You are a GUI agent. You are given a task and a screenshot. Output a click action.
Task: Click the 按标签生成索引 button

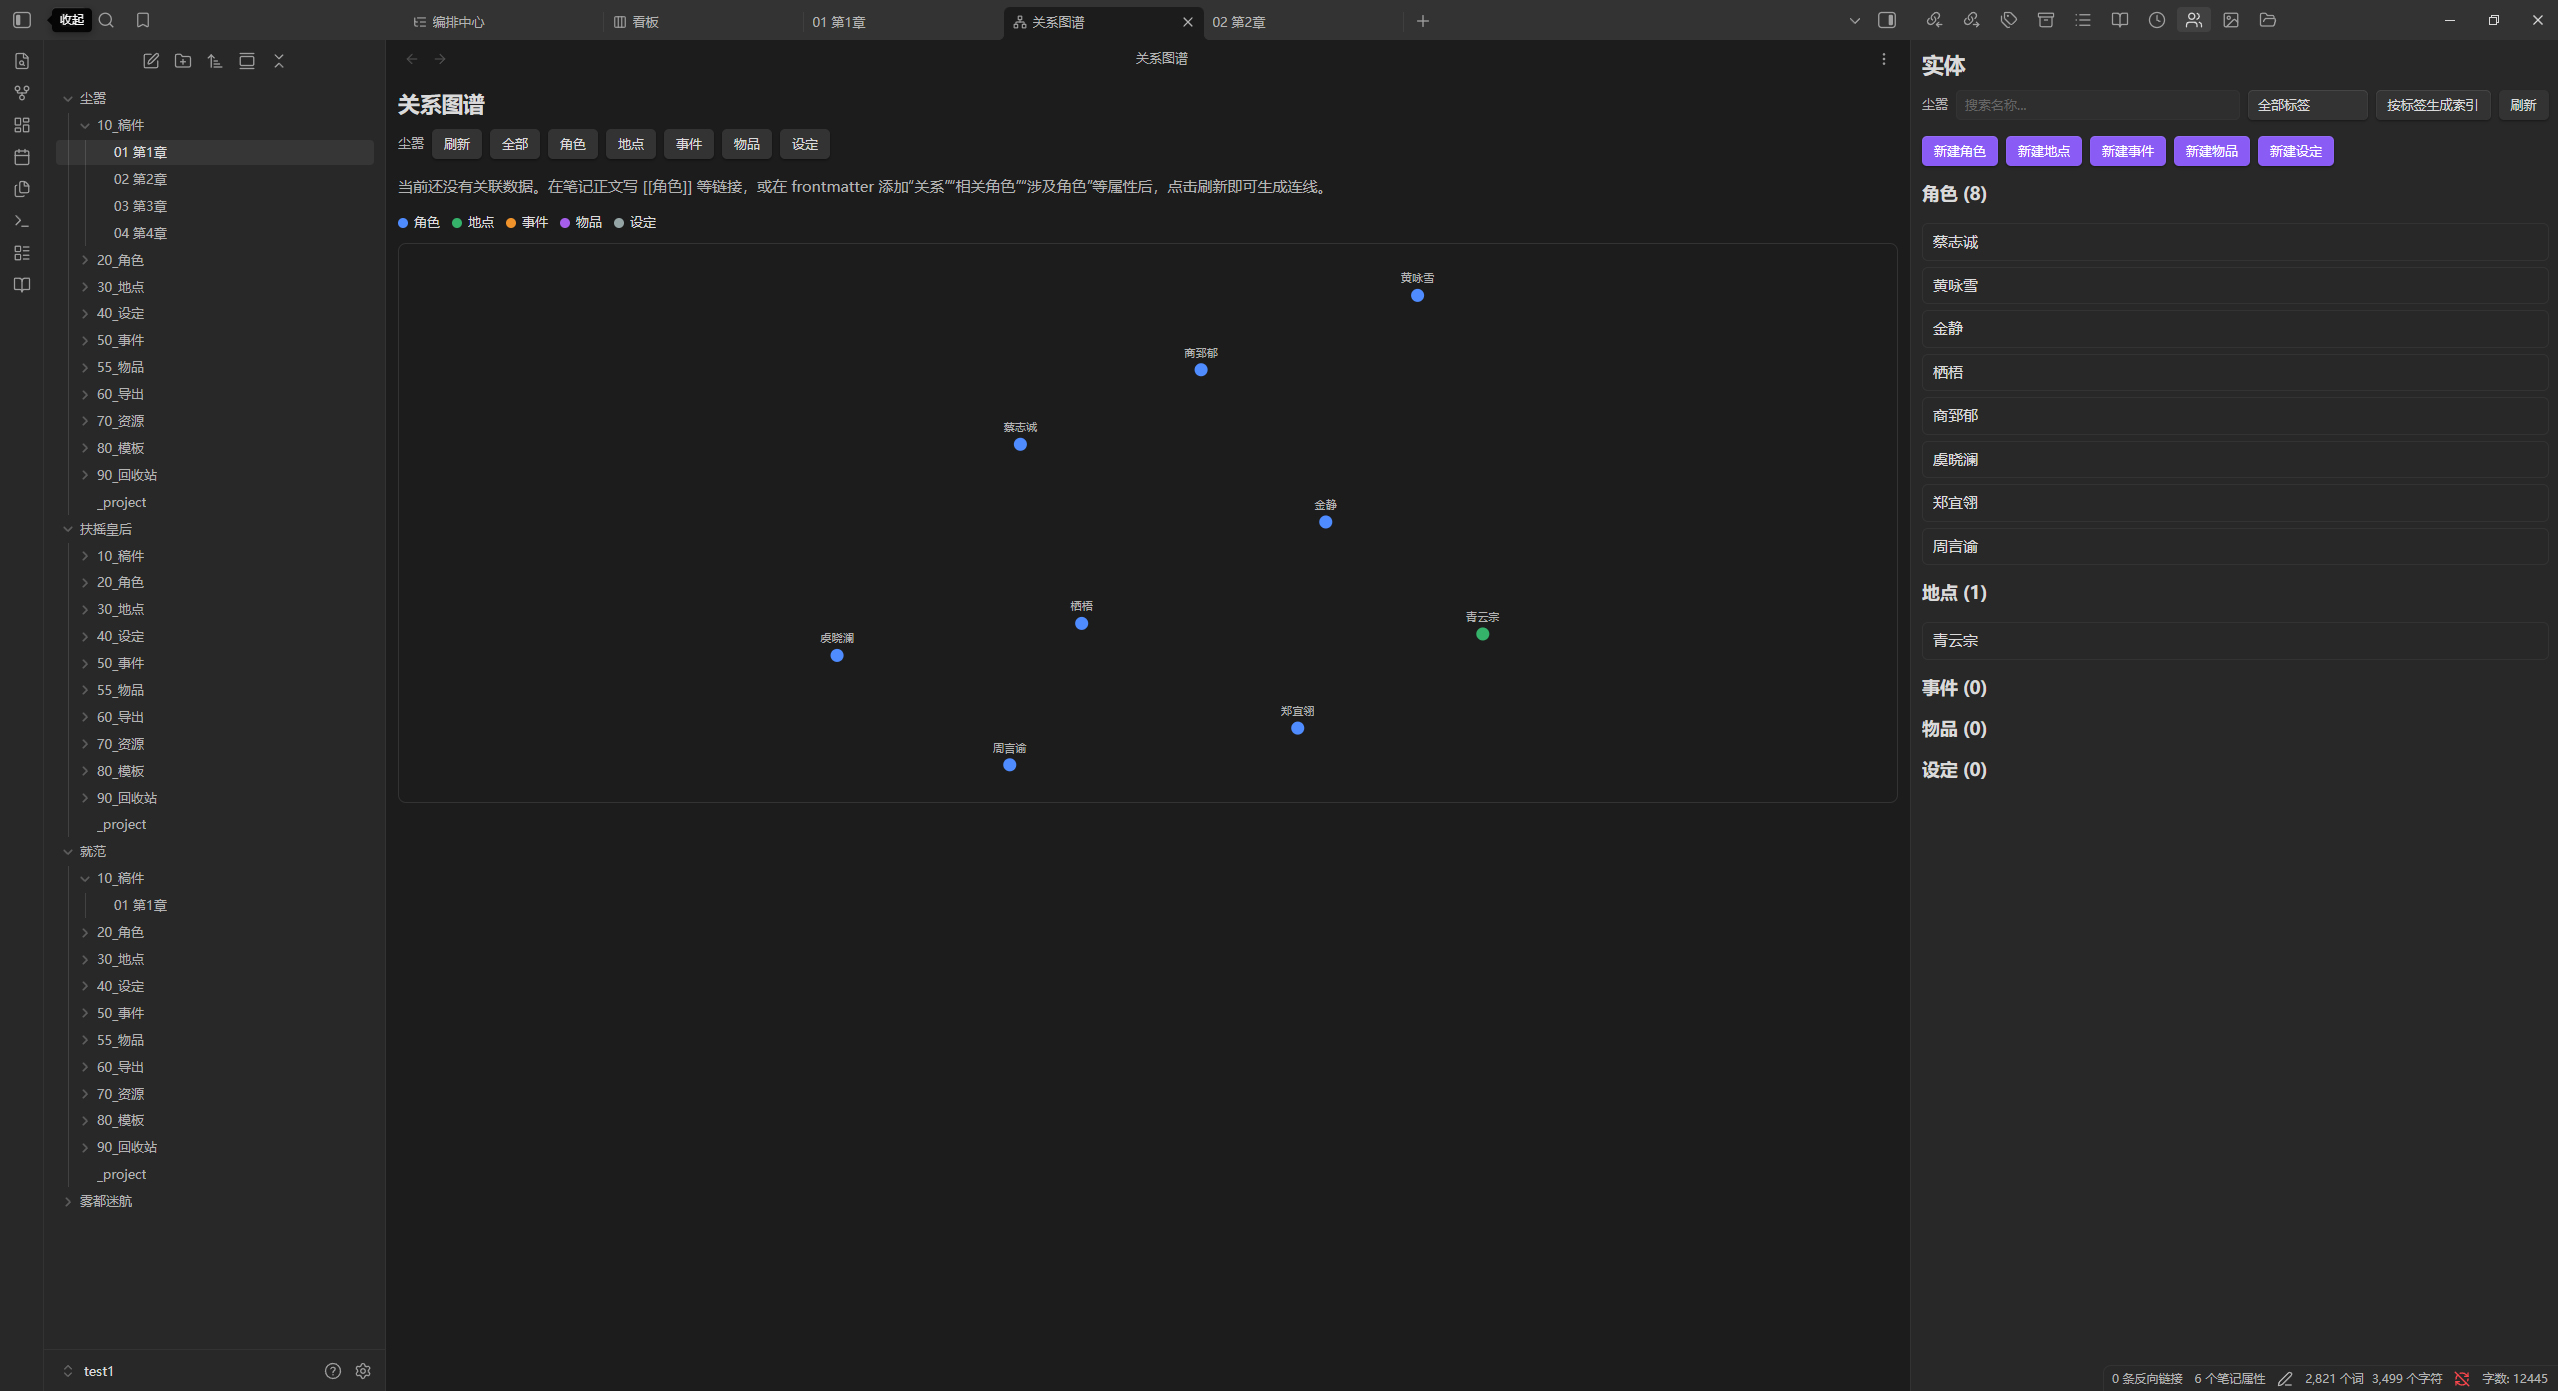point(2432,105)
